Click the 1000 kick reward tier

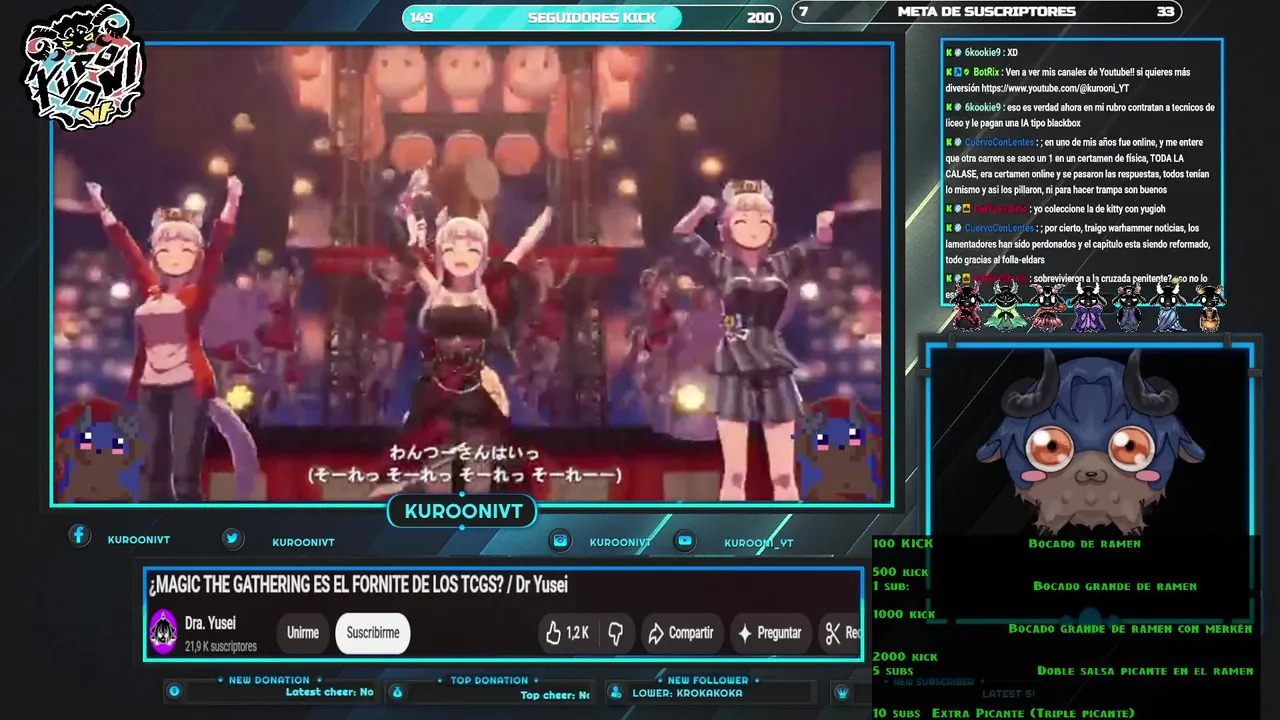(904, 614)
